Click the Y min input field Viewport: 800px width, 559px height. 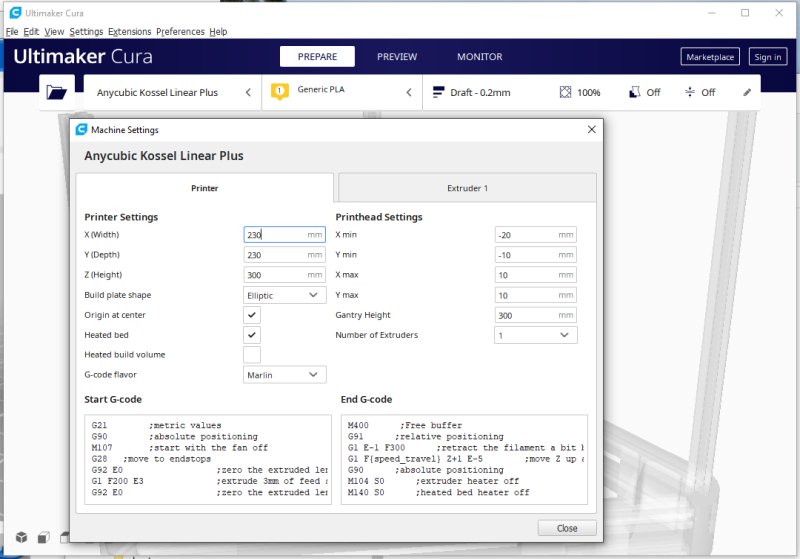click(536, 255)
